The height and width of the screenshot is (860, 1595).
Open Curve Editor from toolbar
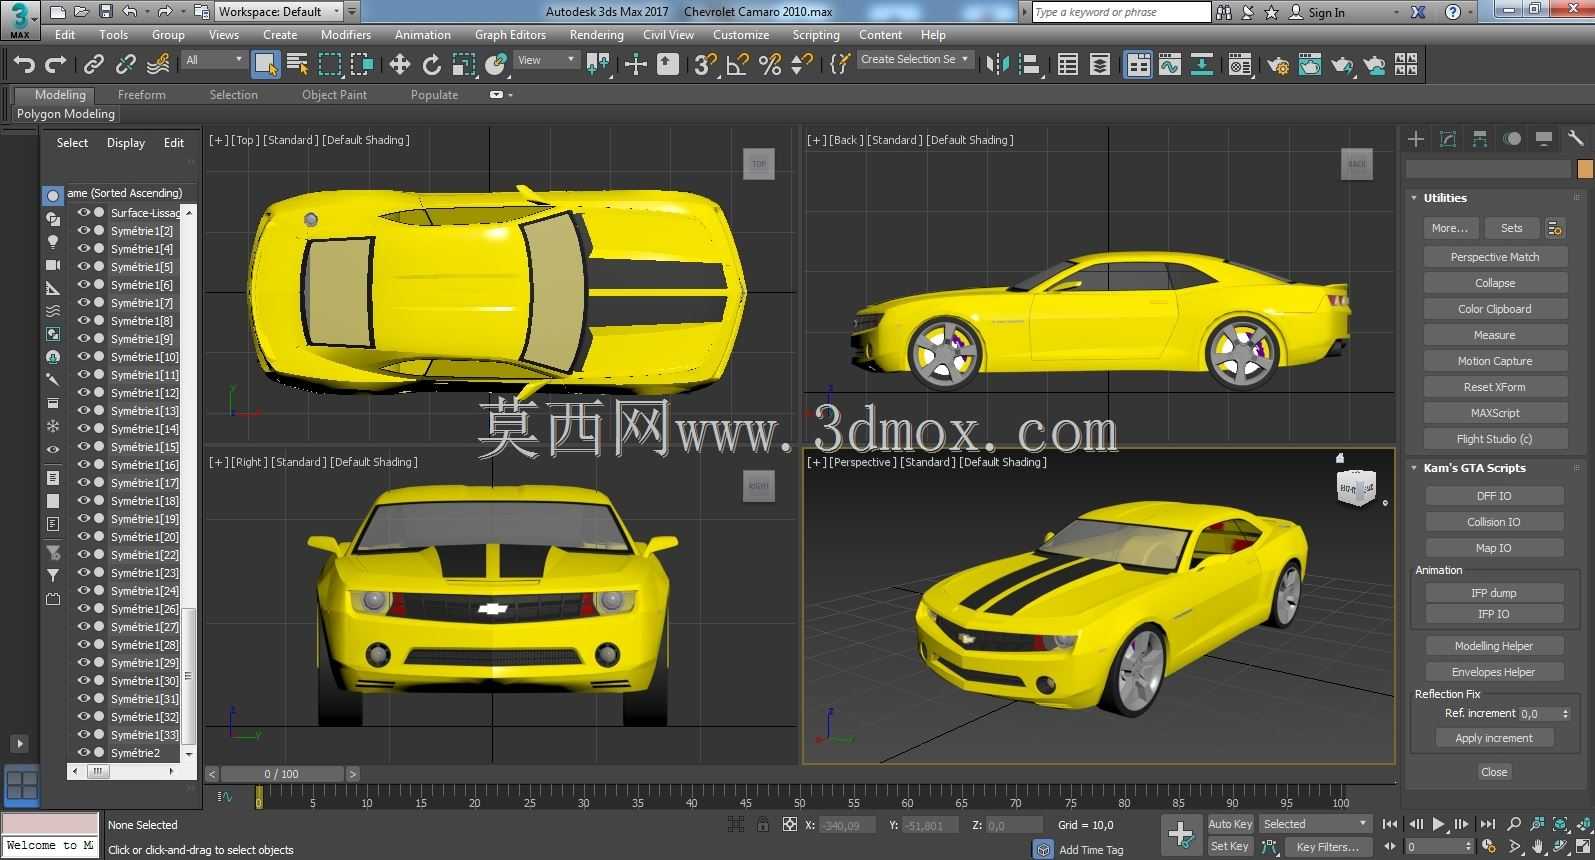point(1170,65)
